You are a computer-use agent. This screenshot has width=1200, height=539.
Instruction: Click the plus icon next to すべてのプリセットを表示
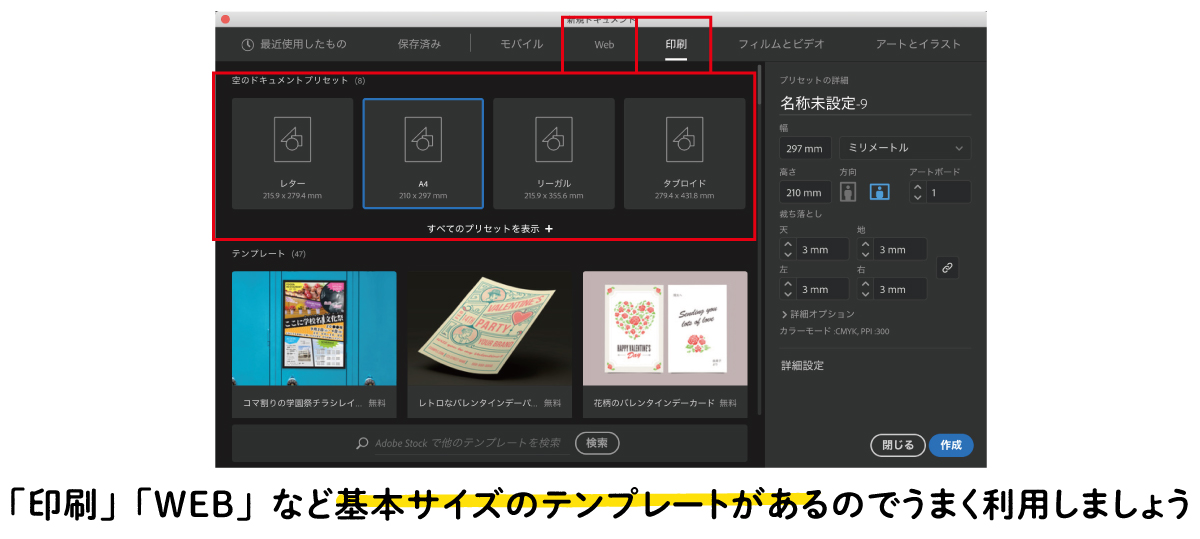click(549, 229)
